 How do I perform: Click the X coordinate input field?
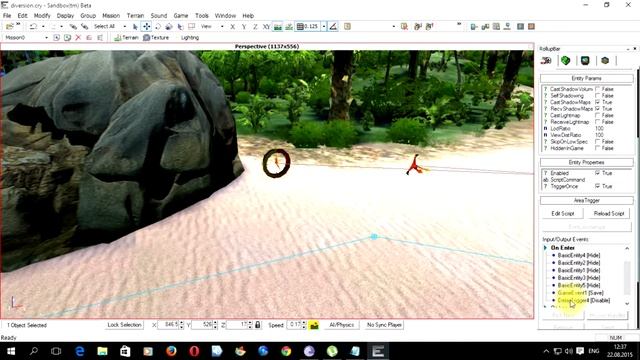click(169, 325)
